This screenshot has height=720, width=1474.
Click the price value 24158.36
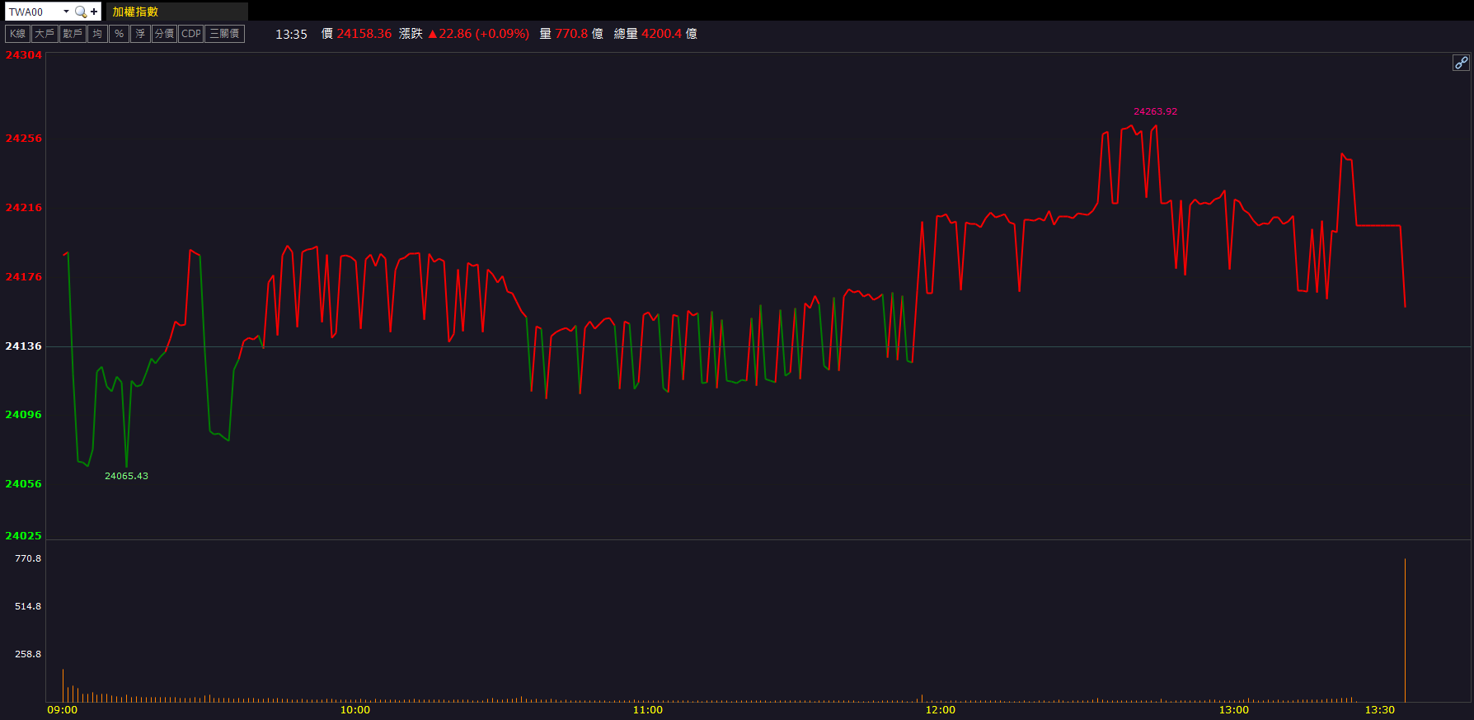tap(364, 34)
